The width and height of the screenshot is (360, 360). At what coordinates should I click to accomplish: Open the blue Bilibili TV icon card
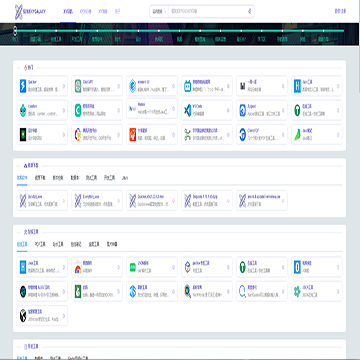coord(207,86)
